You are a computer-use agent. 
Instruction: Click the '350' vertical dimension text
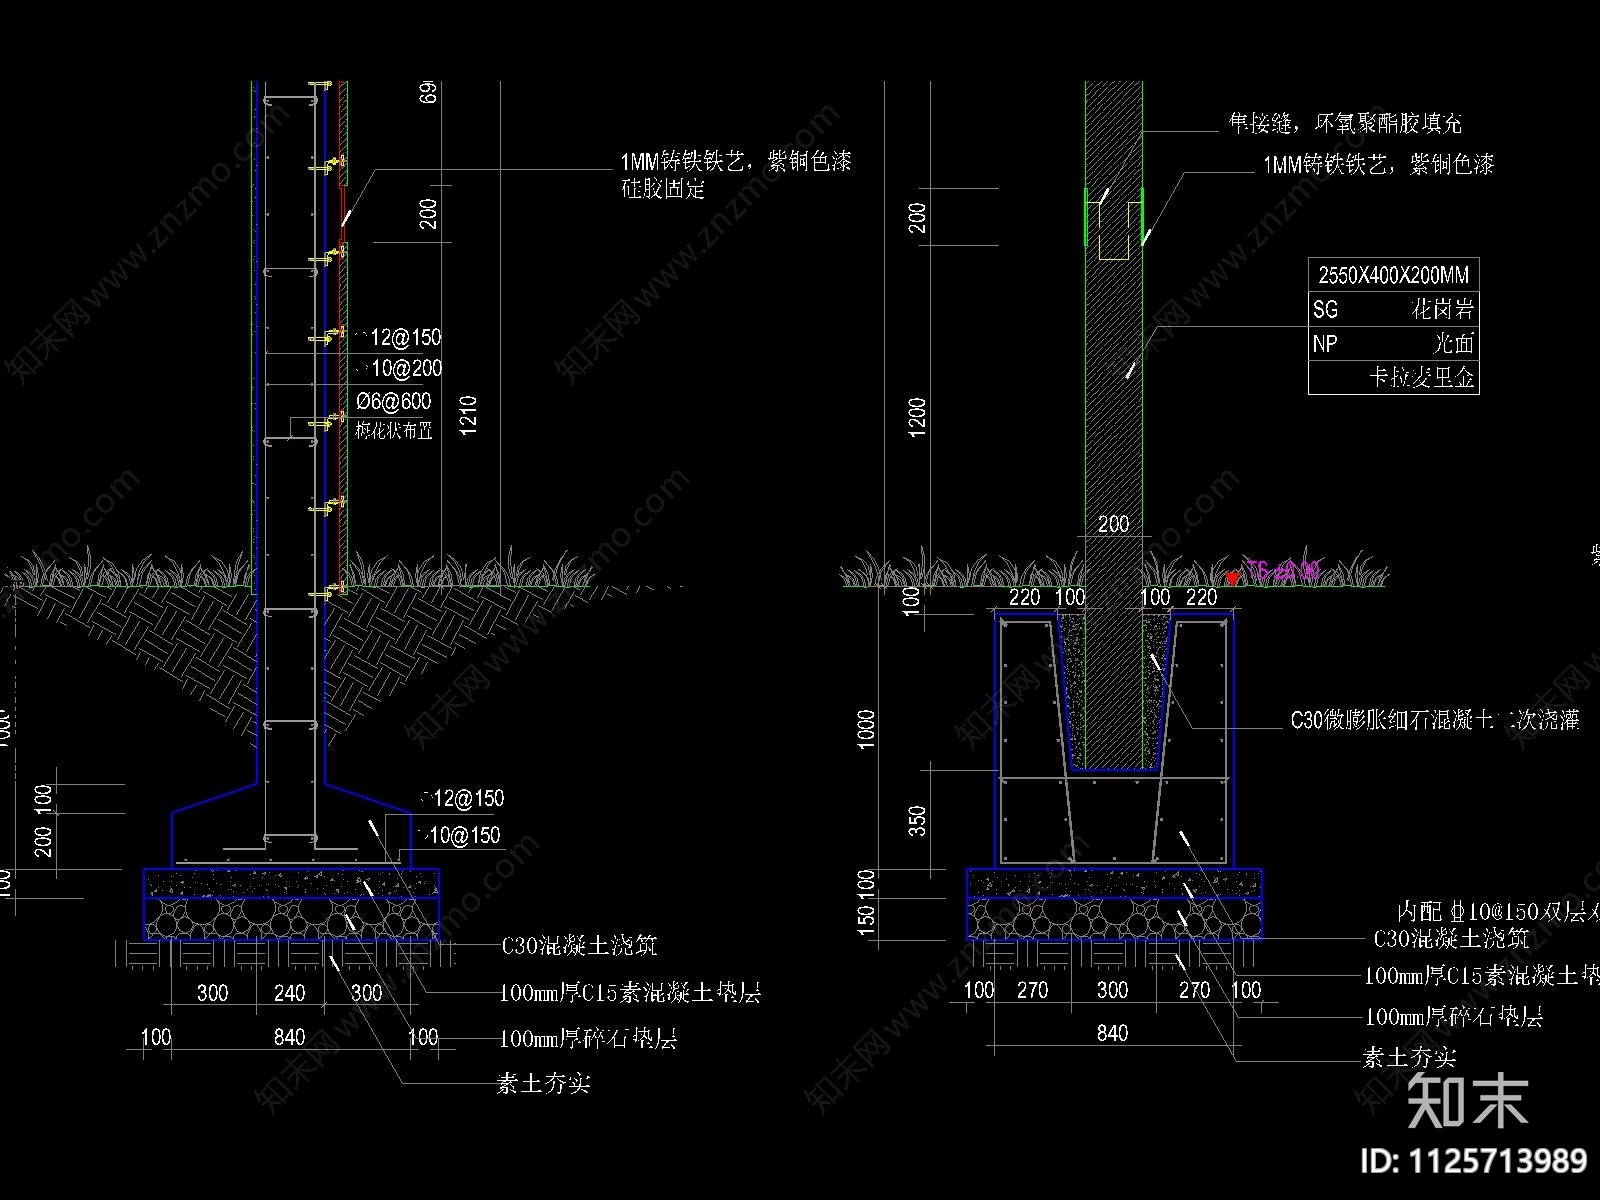coord(918,820)
